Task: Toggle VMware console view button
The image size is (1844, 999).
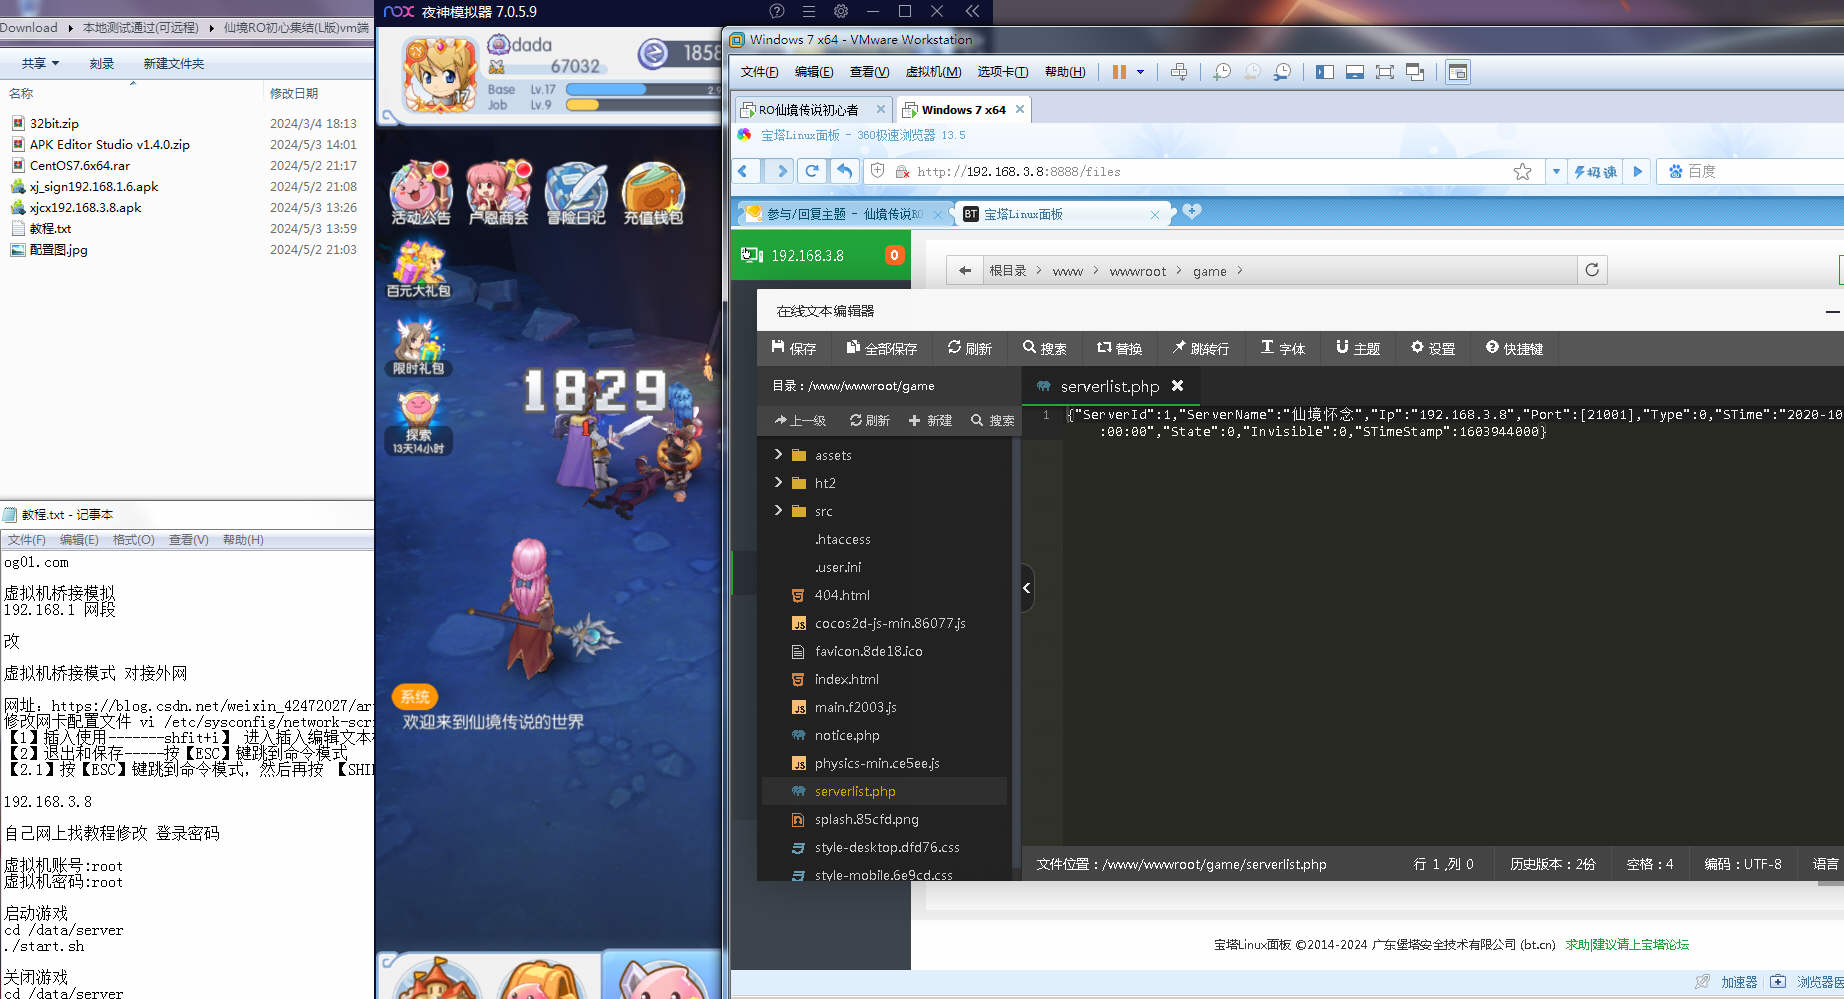Action: [x=1458, y=72]
